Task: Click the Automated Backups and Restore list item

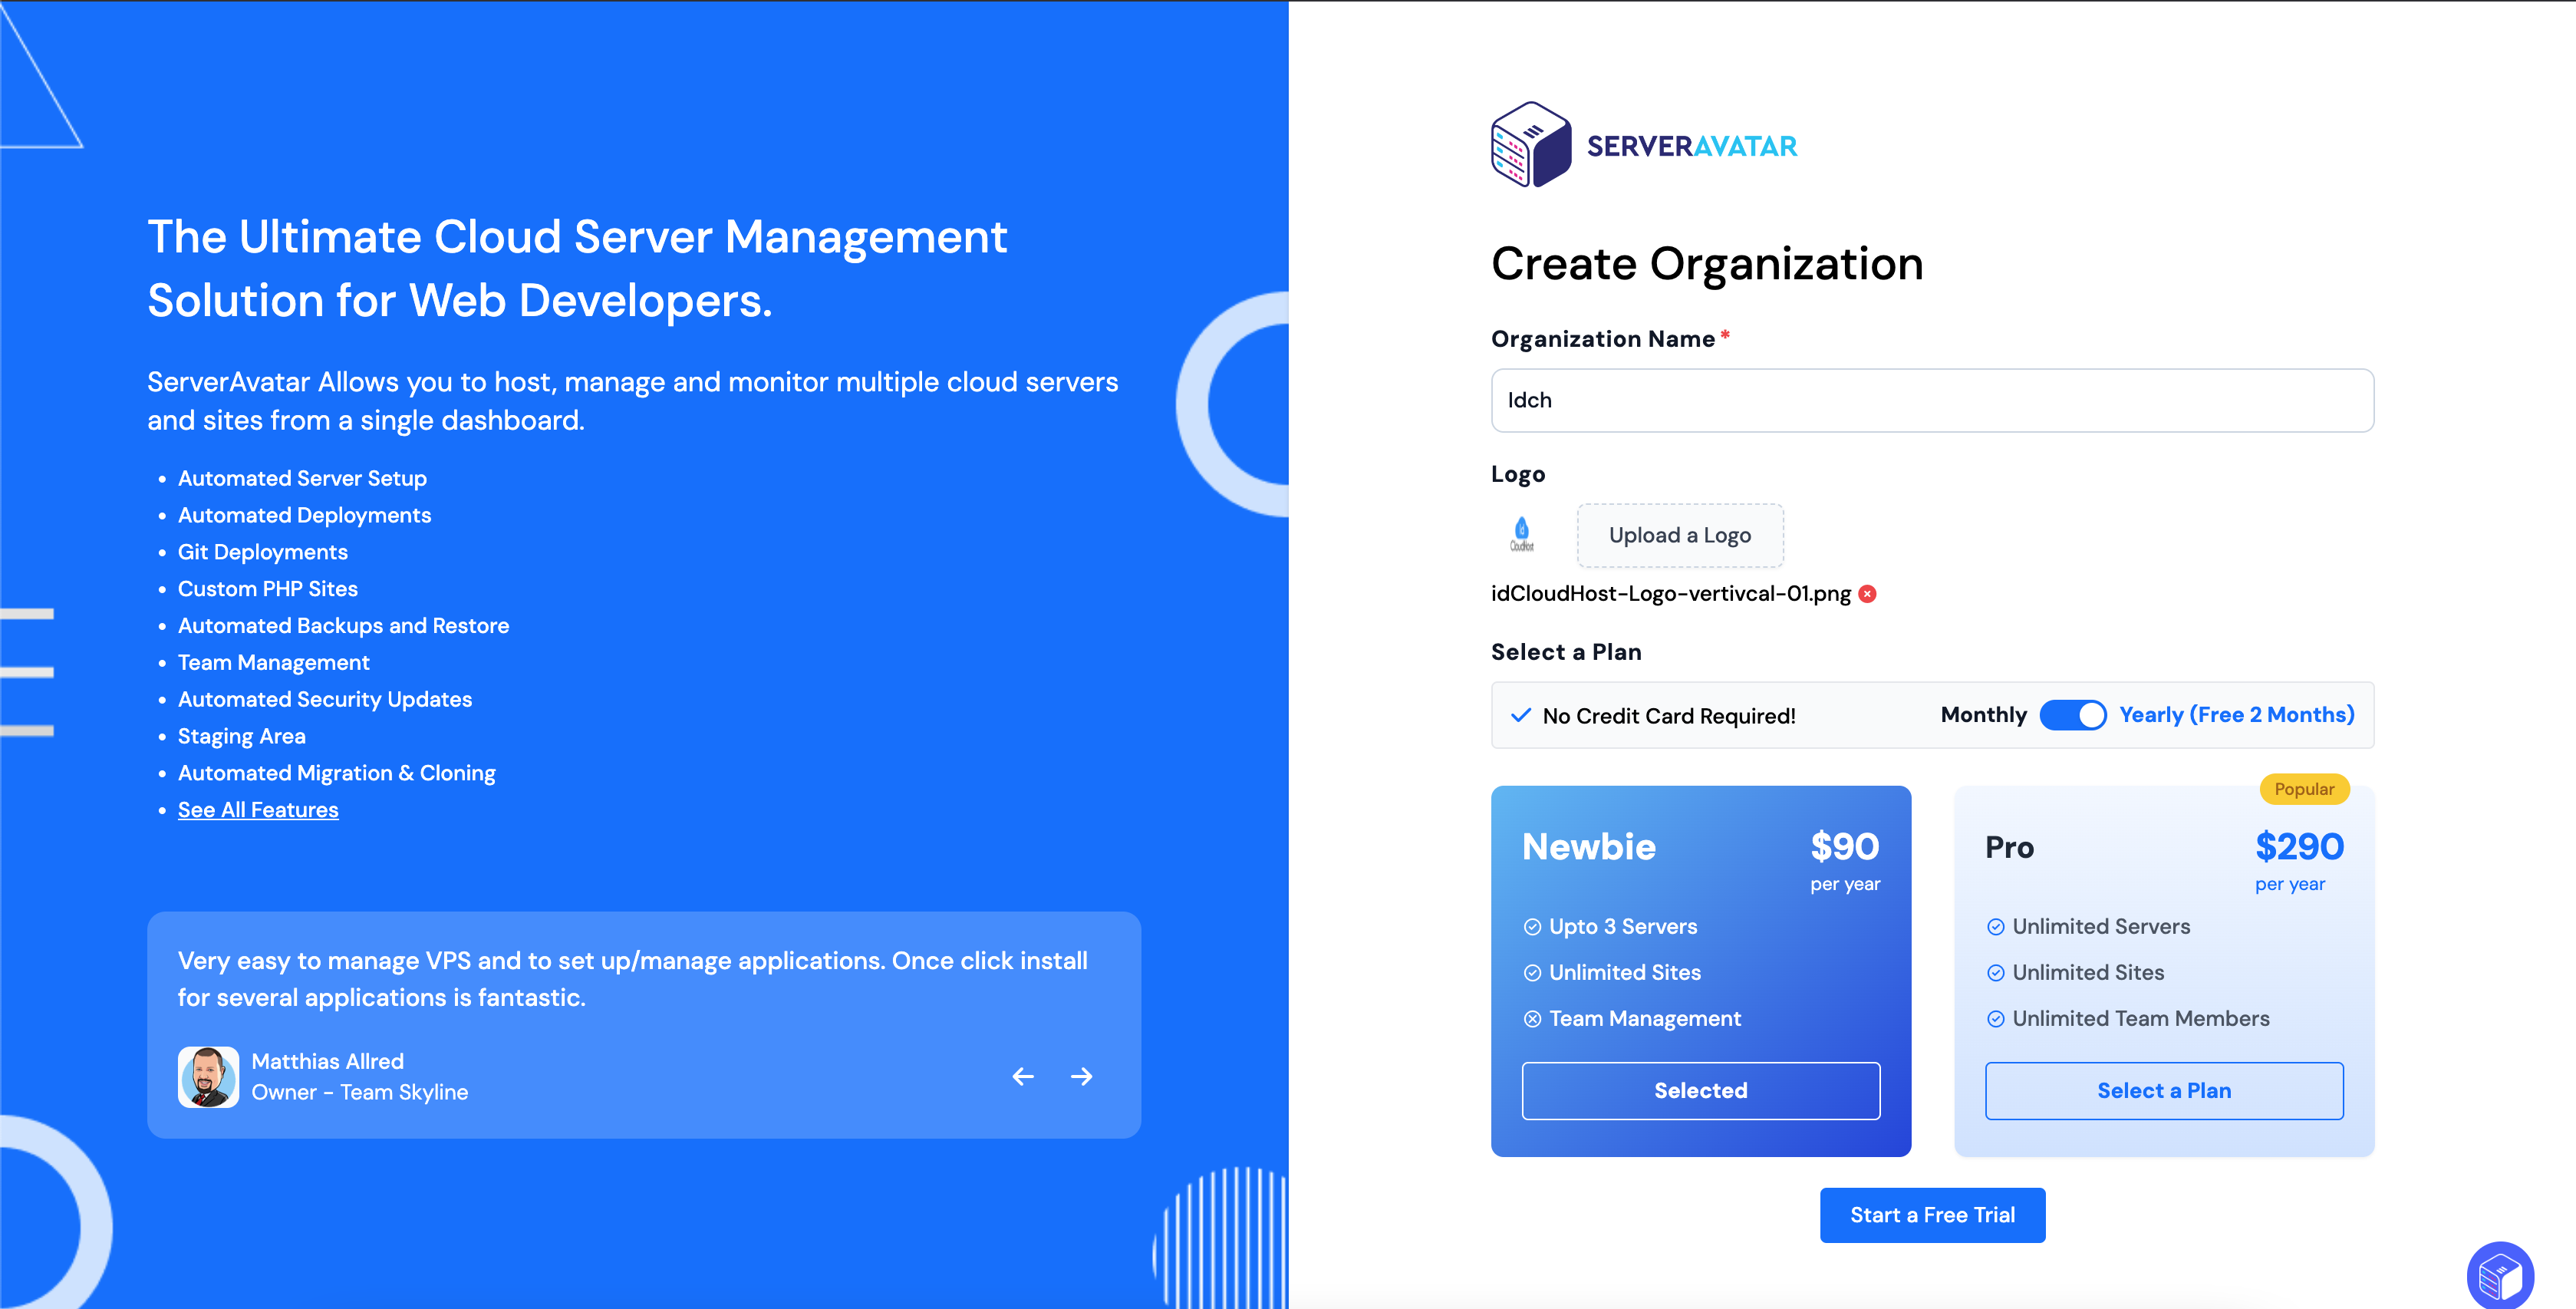Action: [x=343, y=626]
